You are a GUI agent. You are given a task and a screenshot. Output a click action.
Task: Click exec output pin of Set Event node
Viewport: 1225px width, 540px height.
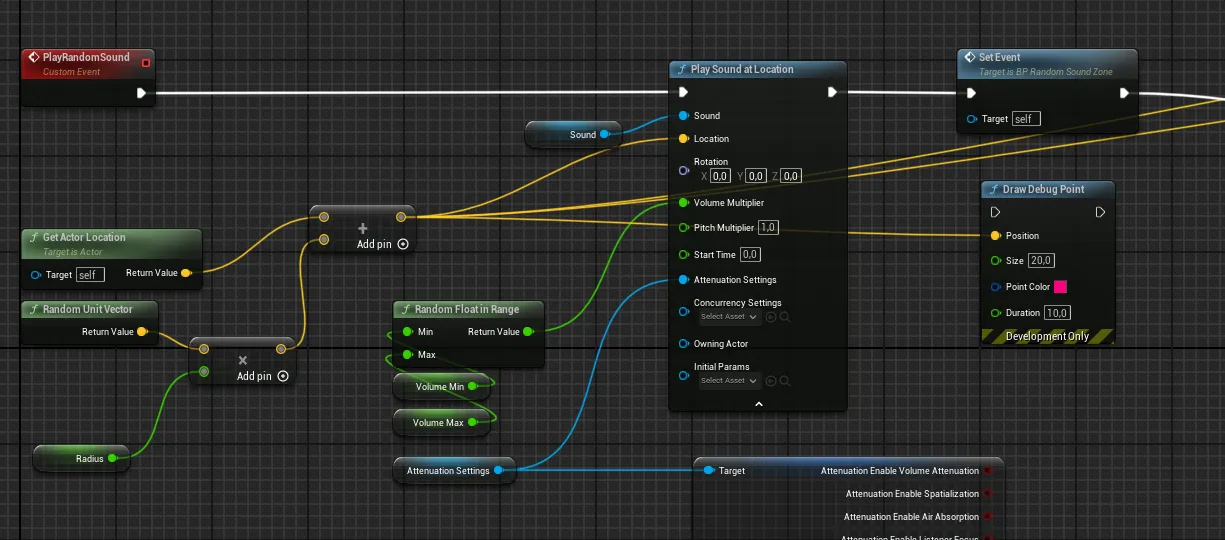(x=1124, y=93)
